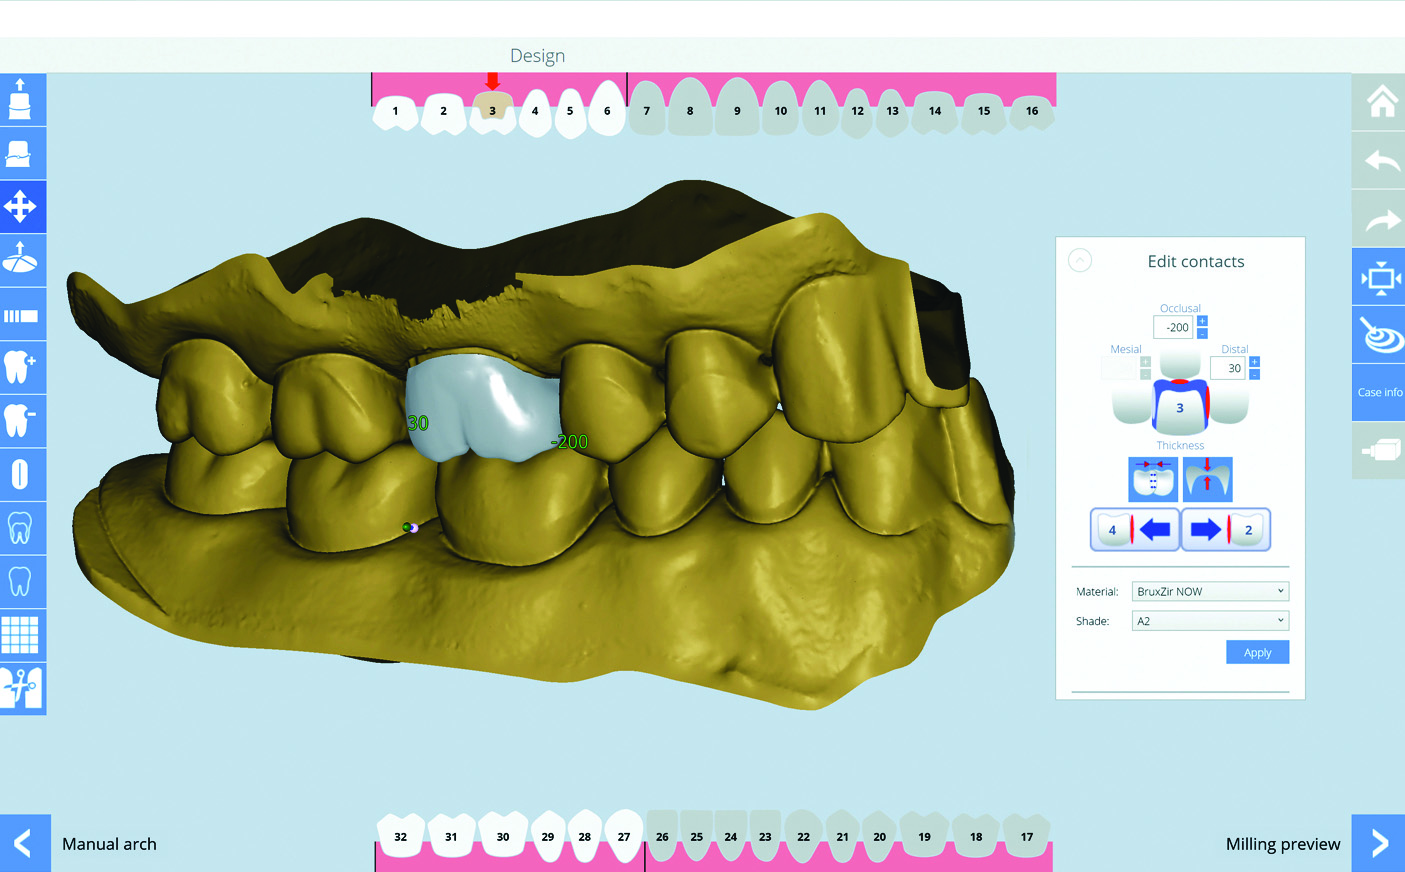1405x872 pixels.
Task: Click the add material tooth icon
Action: (x=21, y=367)
